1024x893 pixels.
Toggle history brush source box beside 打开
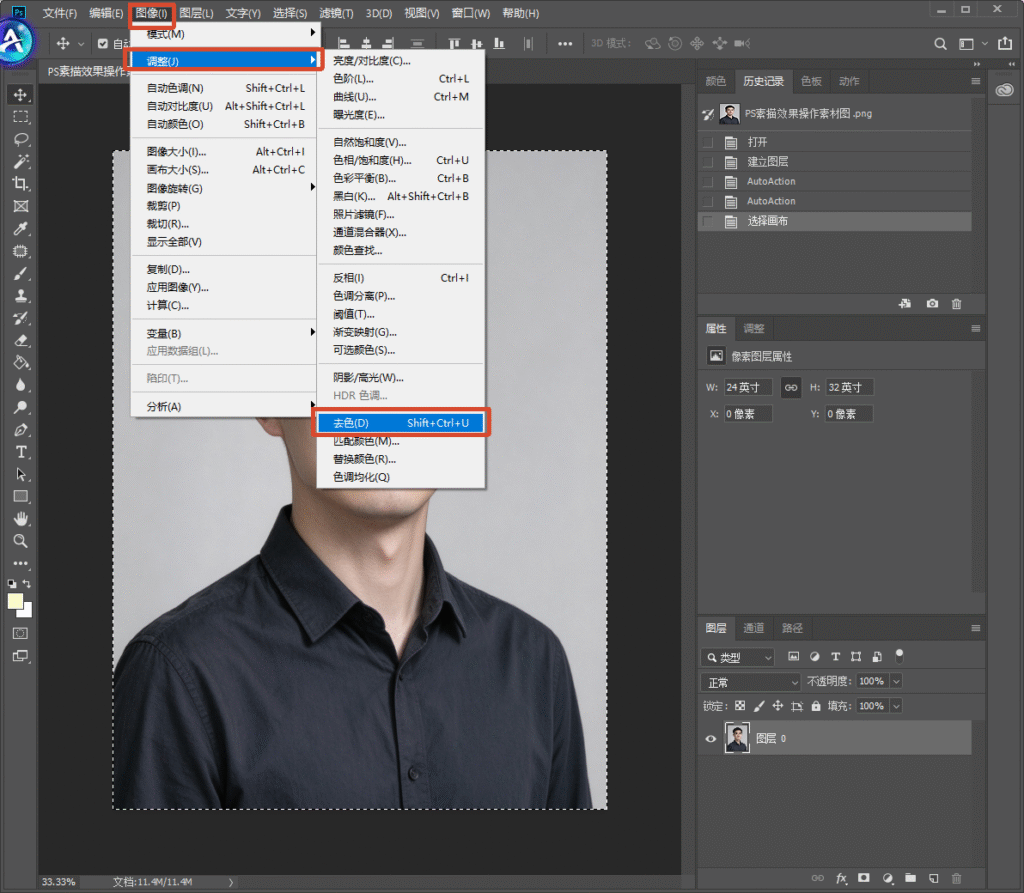(x=708, y=142)
